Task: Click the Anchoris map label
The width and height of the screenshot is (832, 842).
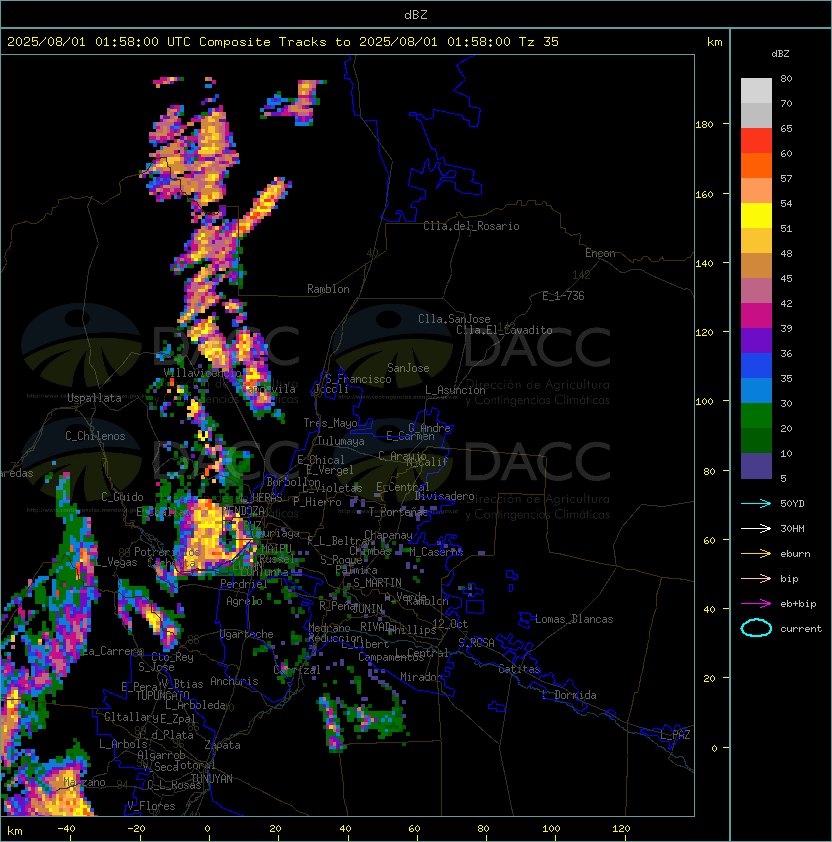Action: click(x=234, y=681)
